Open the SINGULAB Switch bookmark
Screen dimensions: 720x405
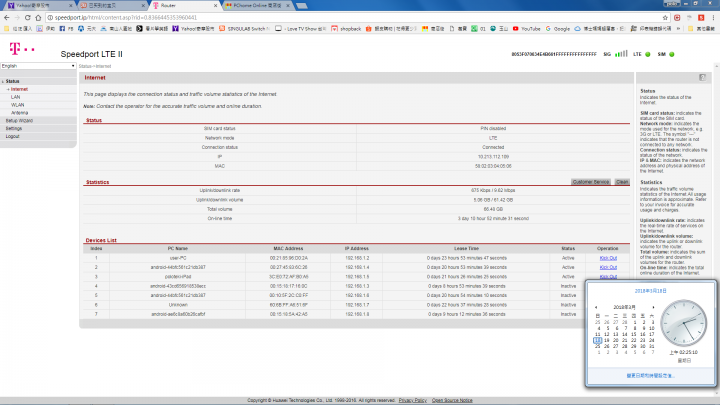[244, 28]
